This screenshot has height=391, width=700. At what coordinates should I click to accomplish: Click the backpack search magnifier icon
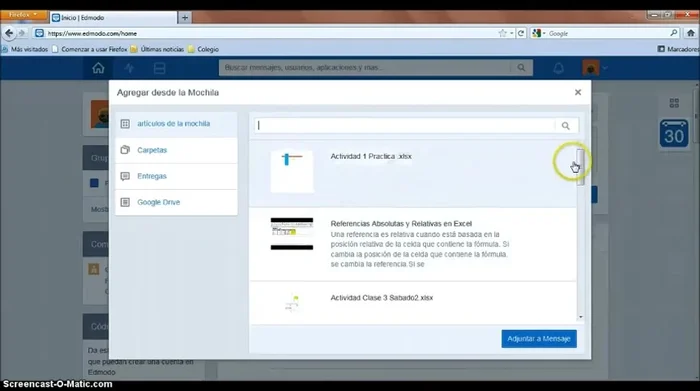point(566,126)
